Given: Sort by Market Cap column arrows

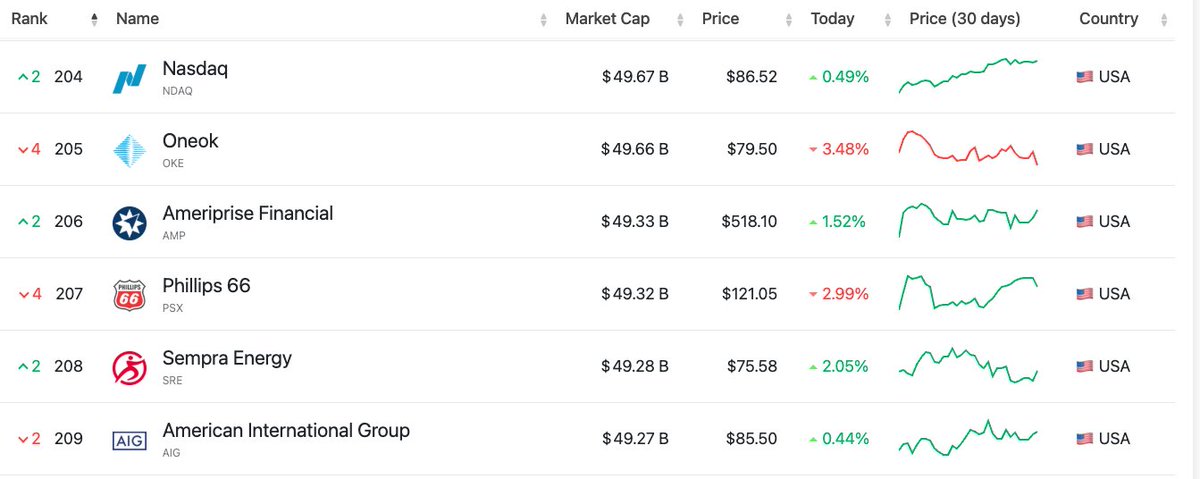Looking at the screenshot, I should pyautogui.click(x=680, y=19).
